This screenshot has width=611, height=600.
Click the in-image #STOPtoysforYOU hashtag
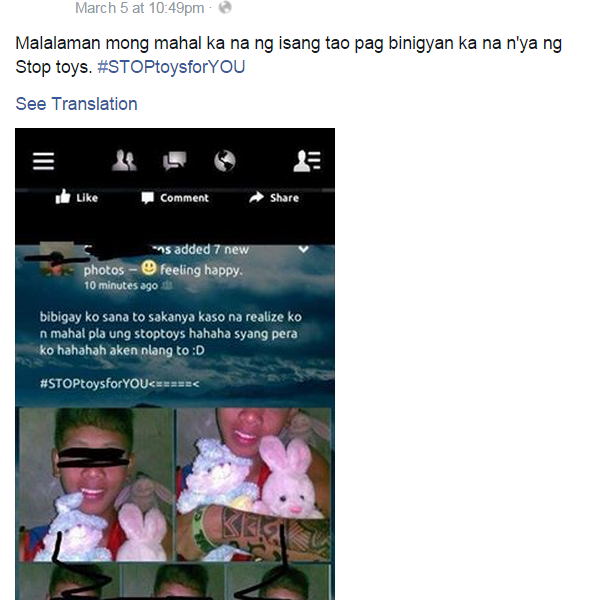[x=94, y=384]
